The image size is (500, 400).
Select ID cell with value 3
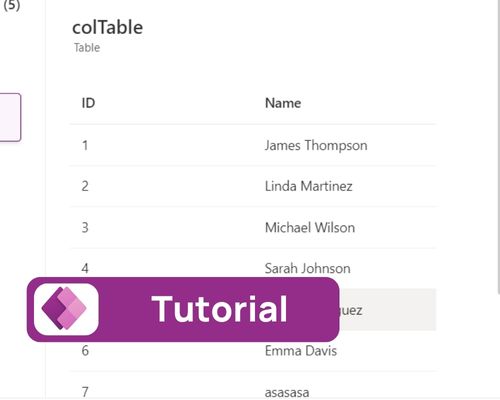point(85,227)
